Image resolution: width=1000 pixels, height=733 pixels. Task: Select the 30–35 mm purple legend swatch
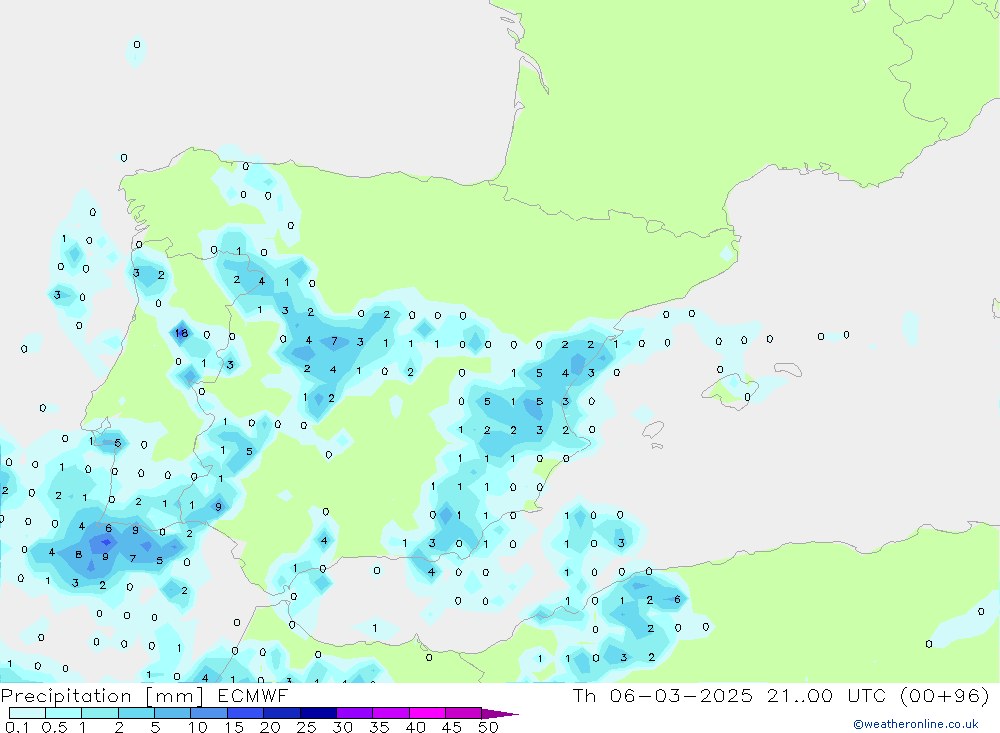[355, 713]
